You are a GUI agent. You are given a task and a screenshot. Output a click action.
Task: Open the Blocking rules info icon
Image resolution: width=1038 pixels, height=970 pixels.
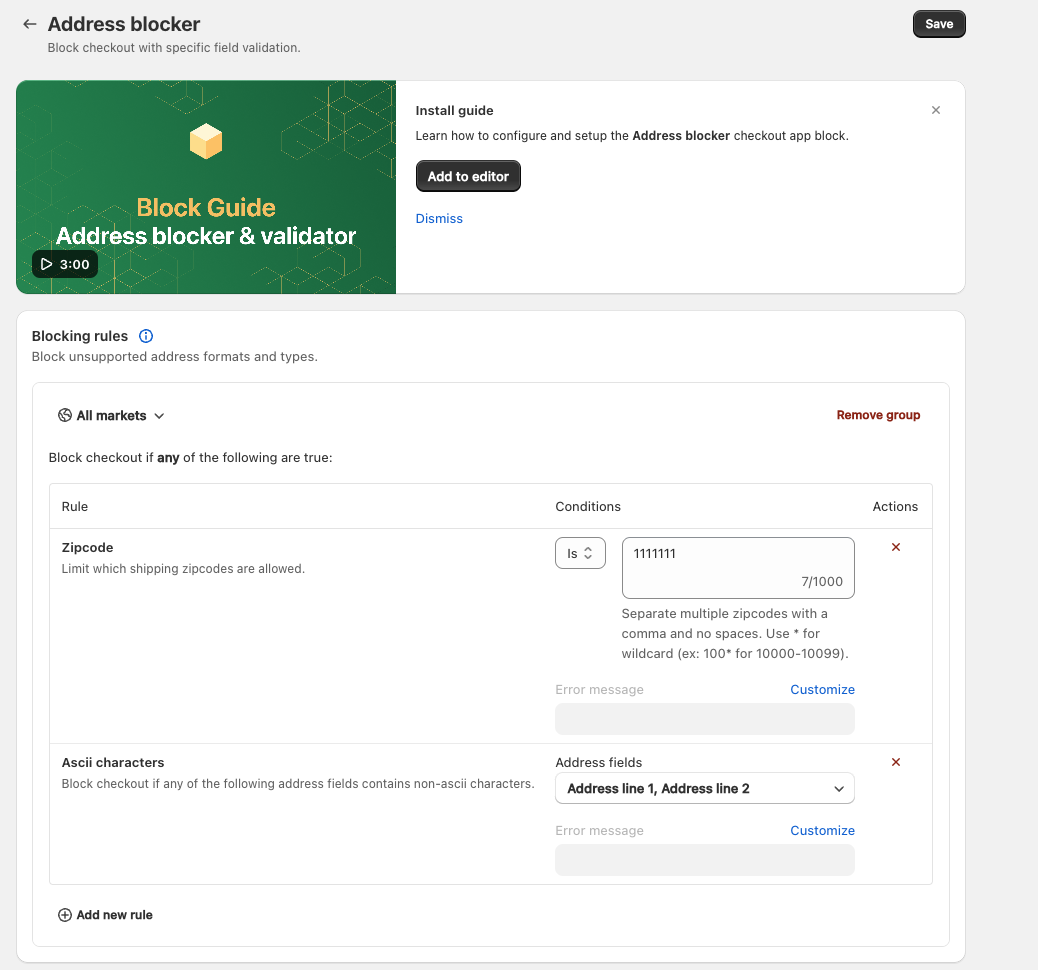click(x=146, y=336)
